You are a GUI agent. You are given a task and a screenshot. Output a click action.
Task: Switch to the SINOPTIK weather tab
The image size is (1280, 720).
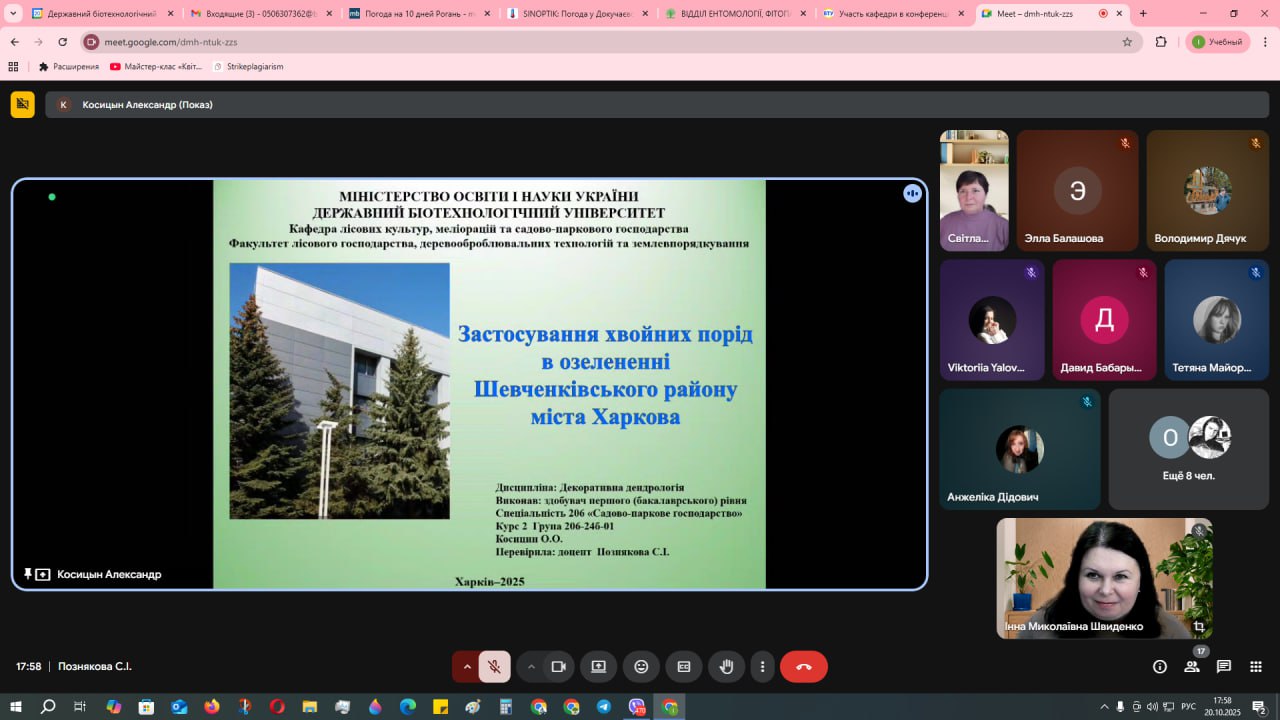[x=575, y=14]
